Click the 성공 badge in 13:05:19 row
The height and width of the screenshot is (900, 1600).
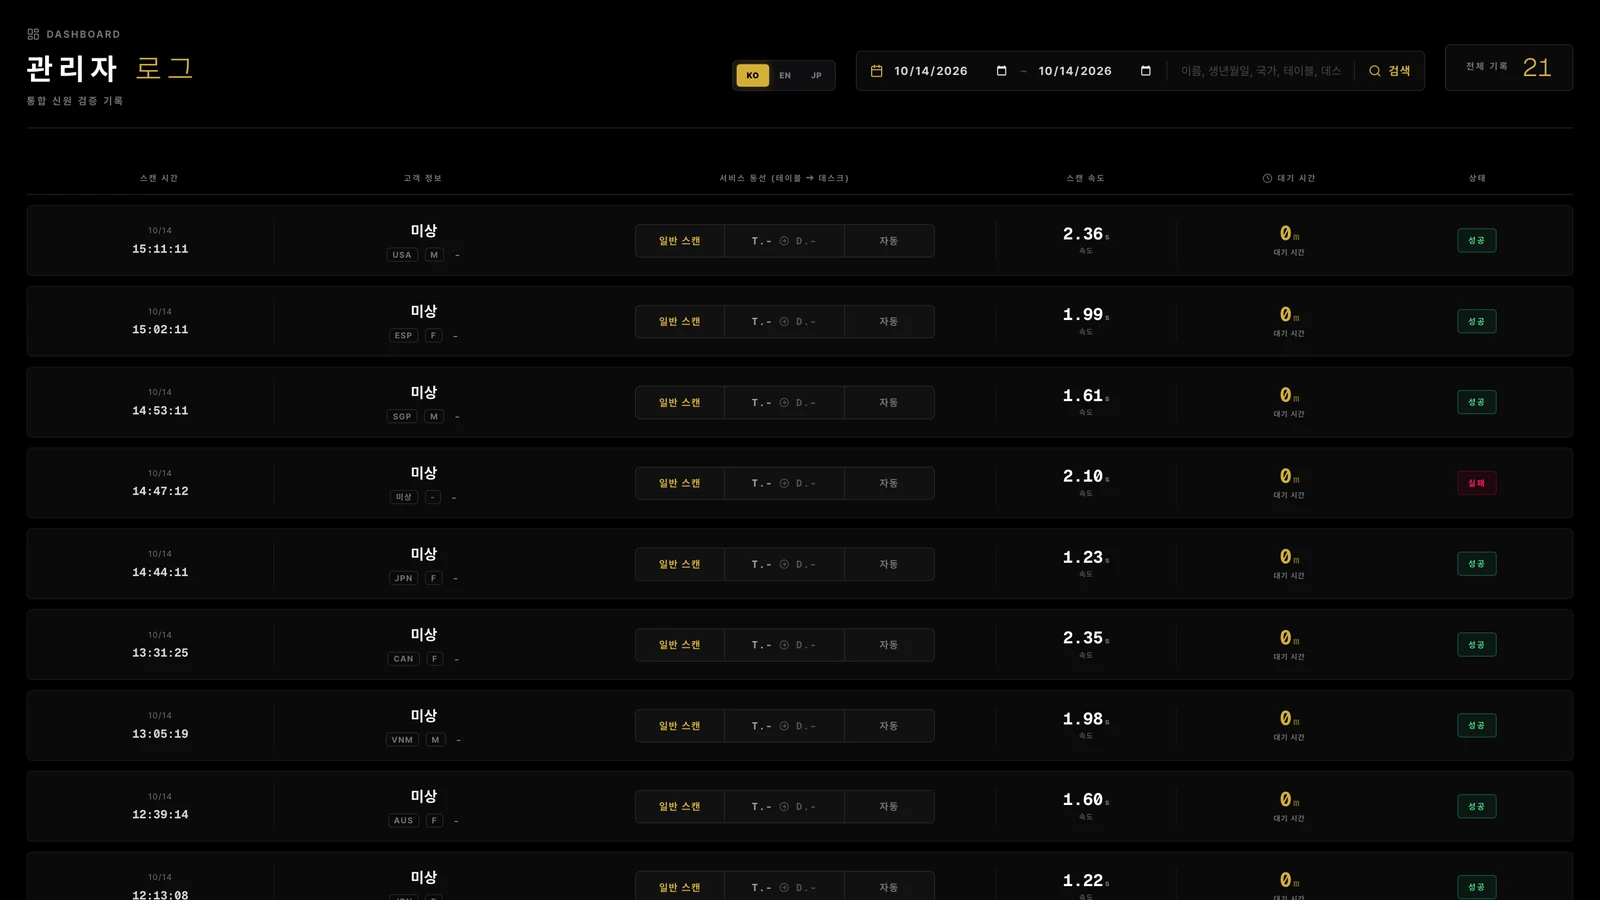click(x=1476, y=726)
